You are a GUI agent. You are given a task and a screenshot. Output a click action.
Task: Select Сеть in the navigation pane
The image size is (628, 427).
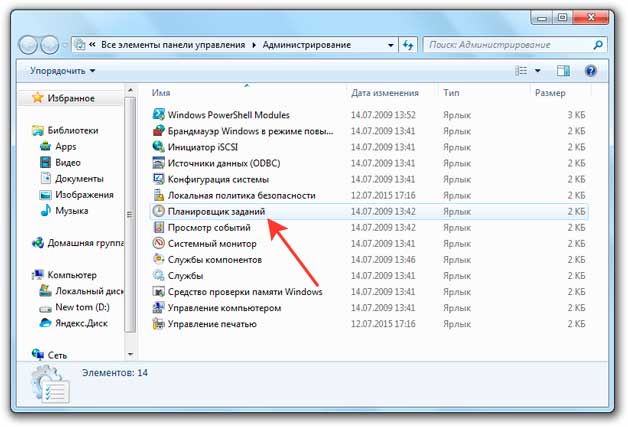pos(57,355)
